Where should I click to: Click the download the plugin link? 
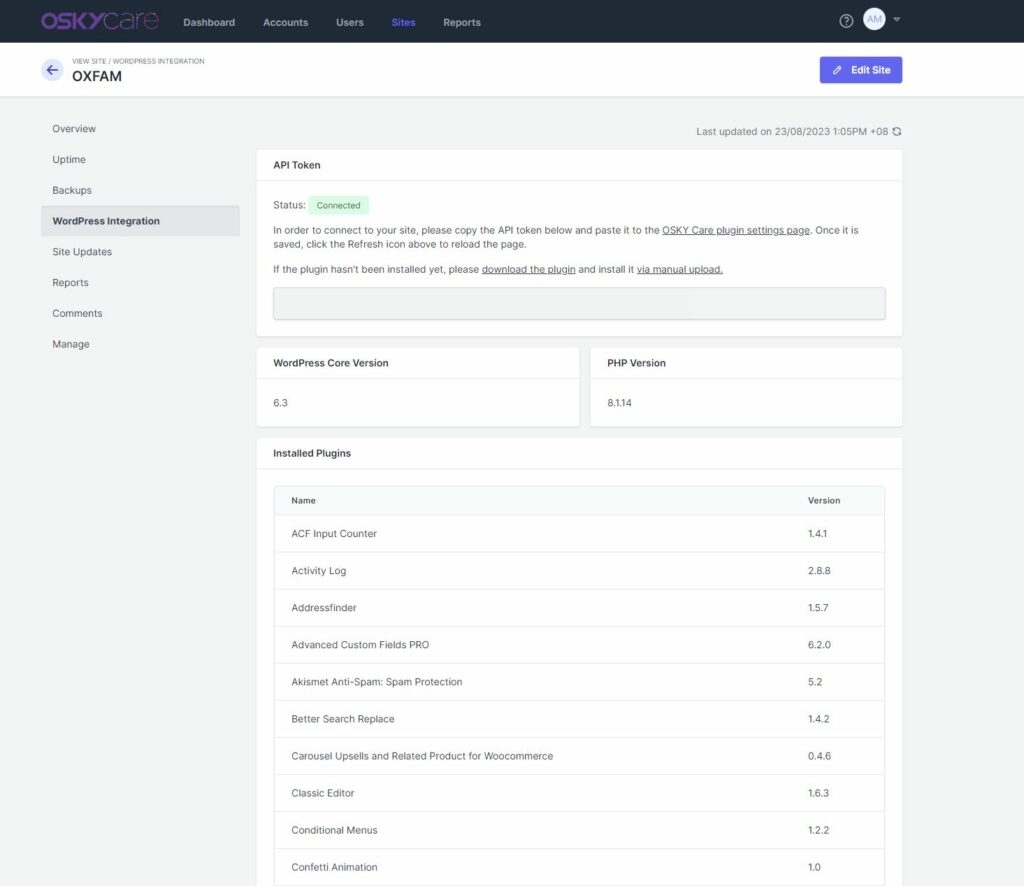tap(528, 269)
